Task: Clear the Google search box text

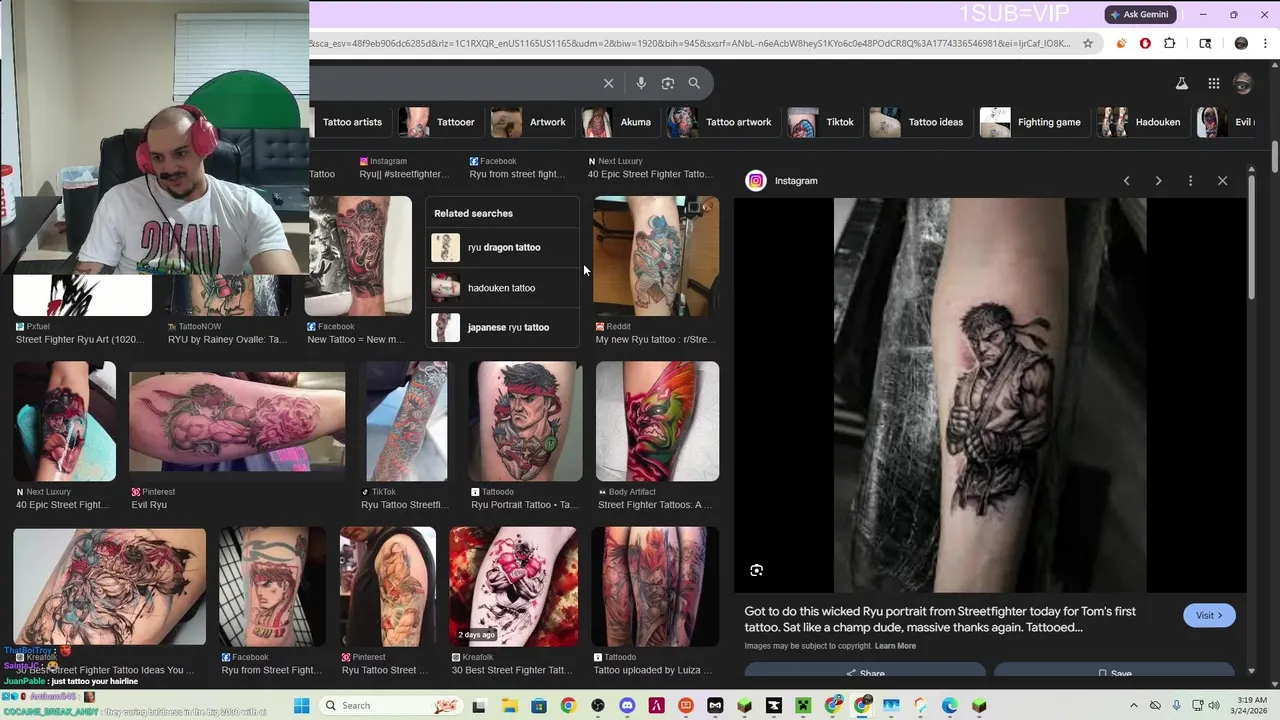Action: [x=608, y=83]
